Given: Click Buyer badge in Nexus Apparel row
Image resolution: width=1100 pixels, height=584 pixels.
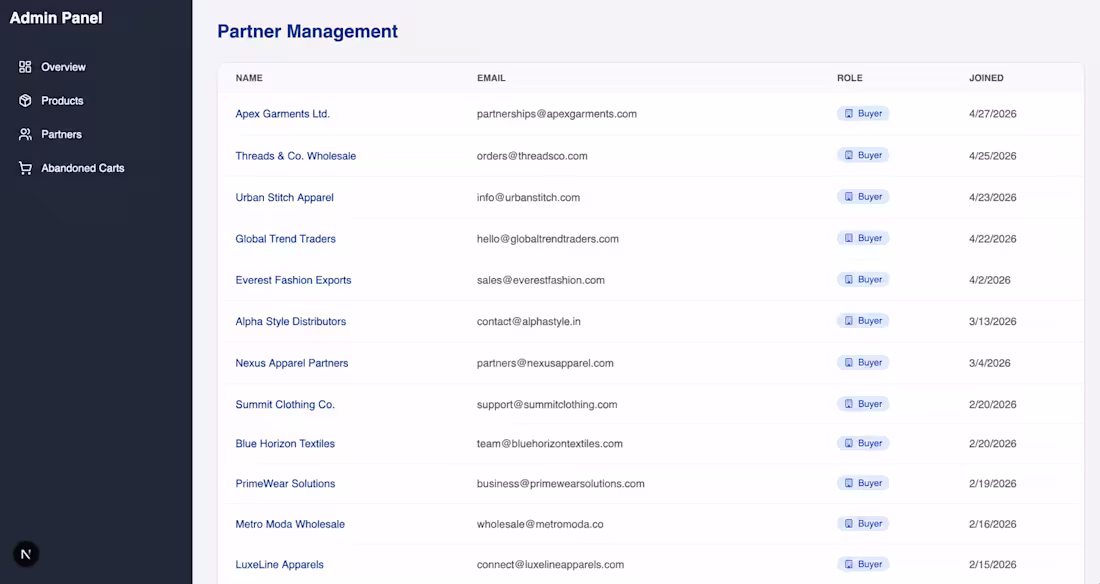Looking at the screenshot, I should [863, 362].
